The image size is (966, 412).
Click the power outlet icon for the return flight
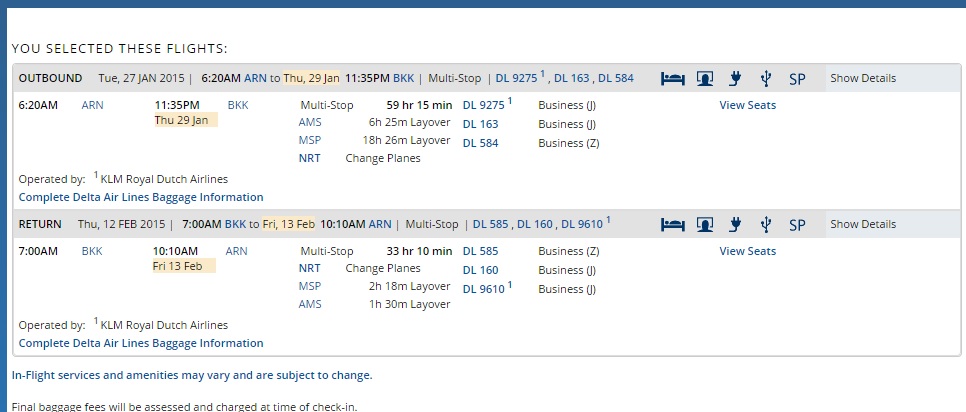pyautogui.click(x=735, y=224)
